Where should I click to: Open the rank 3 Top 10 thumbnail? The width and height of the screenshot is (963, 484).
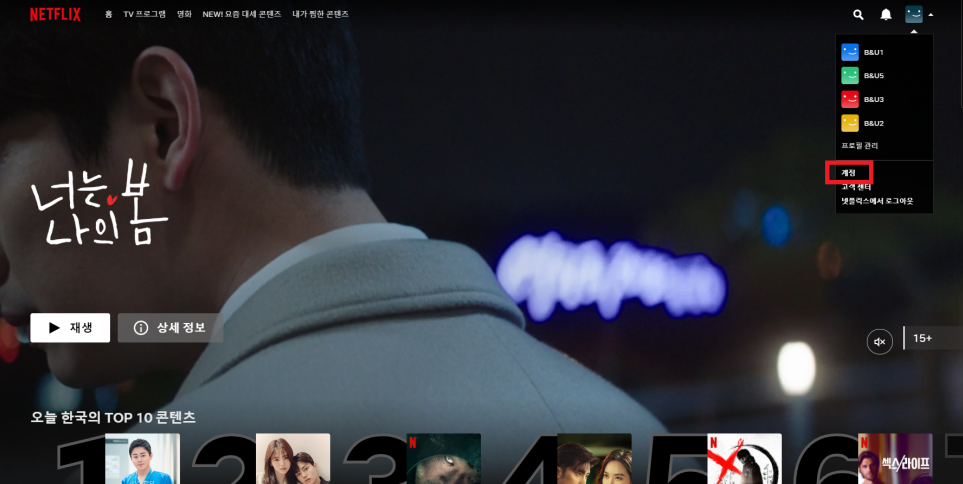point(443,459)
